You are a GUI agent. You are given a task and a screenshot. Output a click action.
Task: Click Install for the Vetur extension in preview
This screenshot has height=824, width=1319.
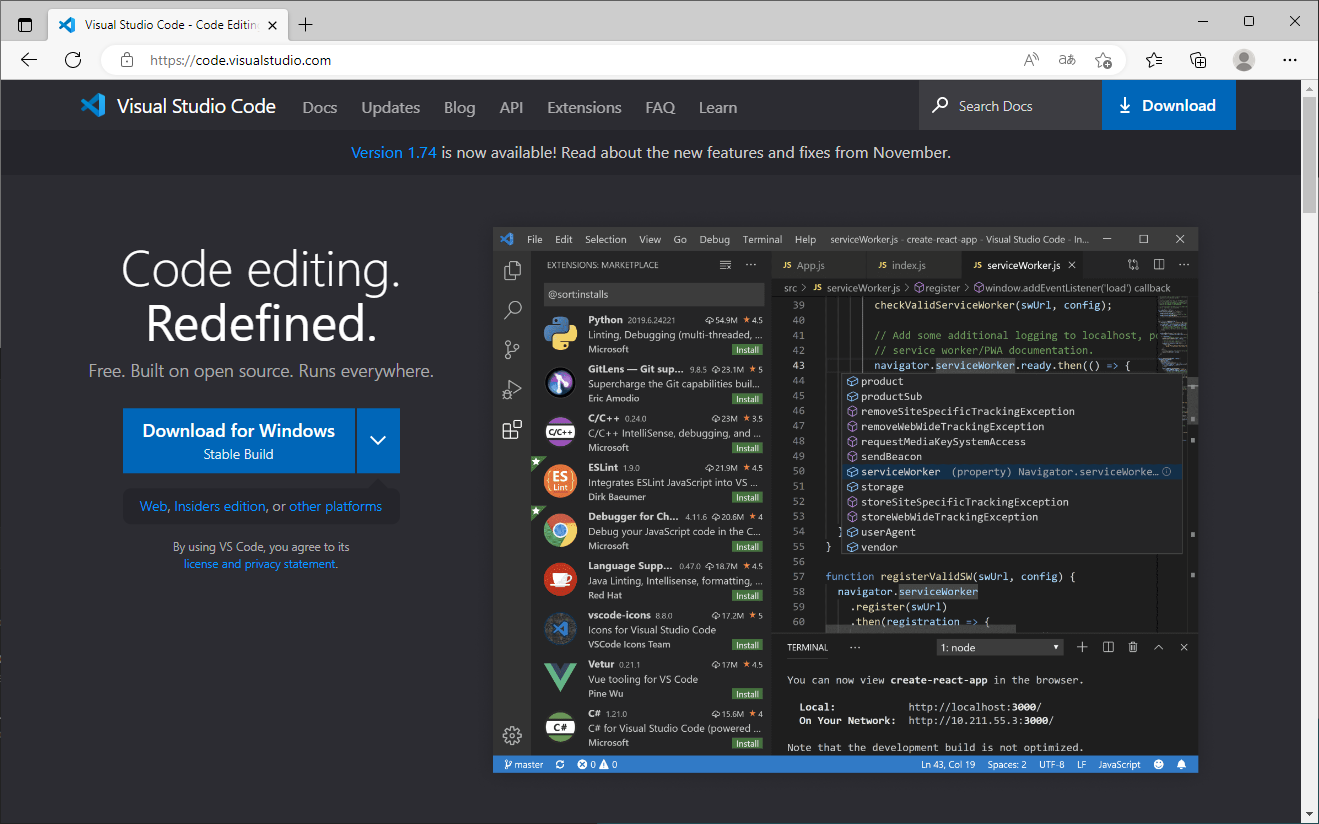pos(747,694)
